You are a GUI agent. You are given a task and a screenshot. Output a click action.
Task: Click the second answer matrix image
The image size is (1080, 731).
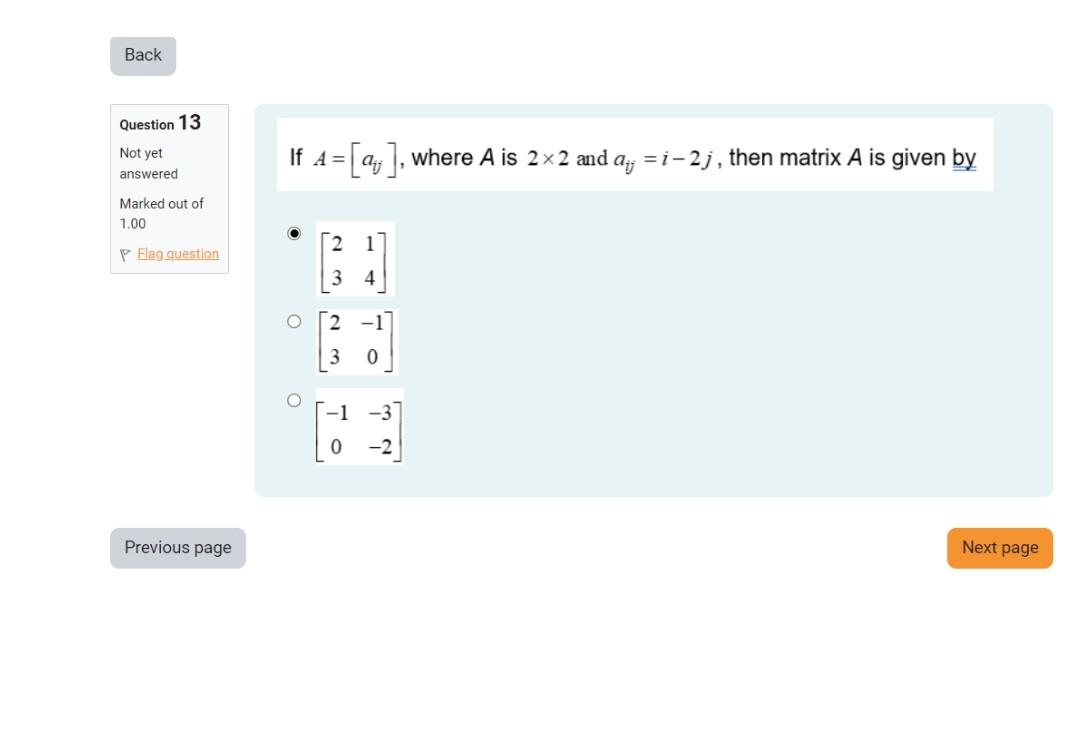[x=357, y=340]
